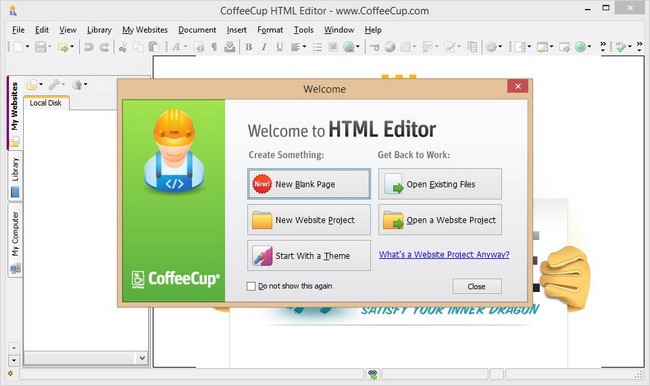650x386 pixels.
Task: Toggle Italic formatting
Action: point(264,47)
